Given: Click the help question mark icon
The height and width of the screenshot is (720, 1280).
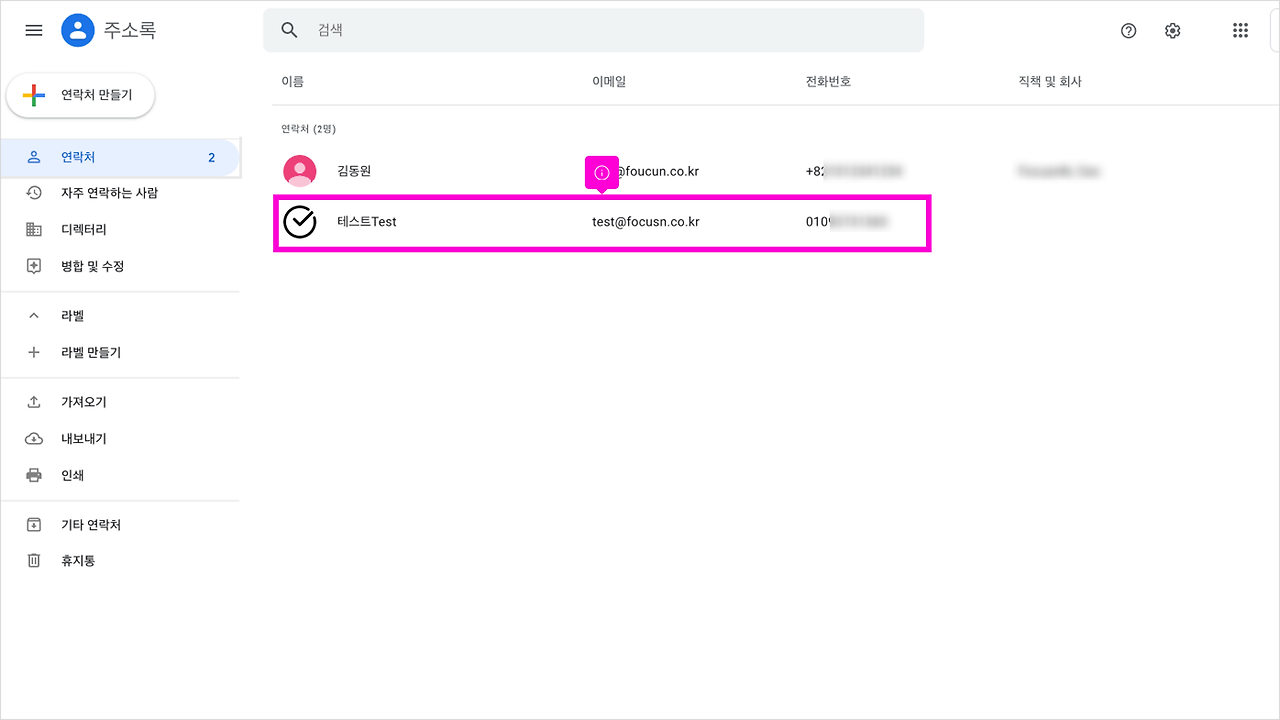Looking at the screenshot, I should pyautogui.click(x=1128, y=30).
